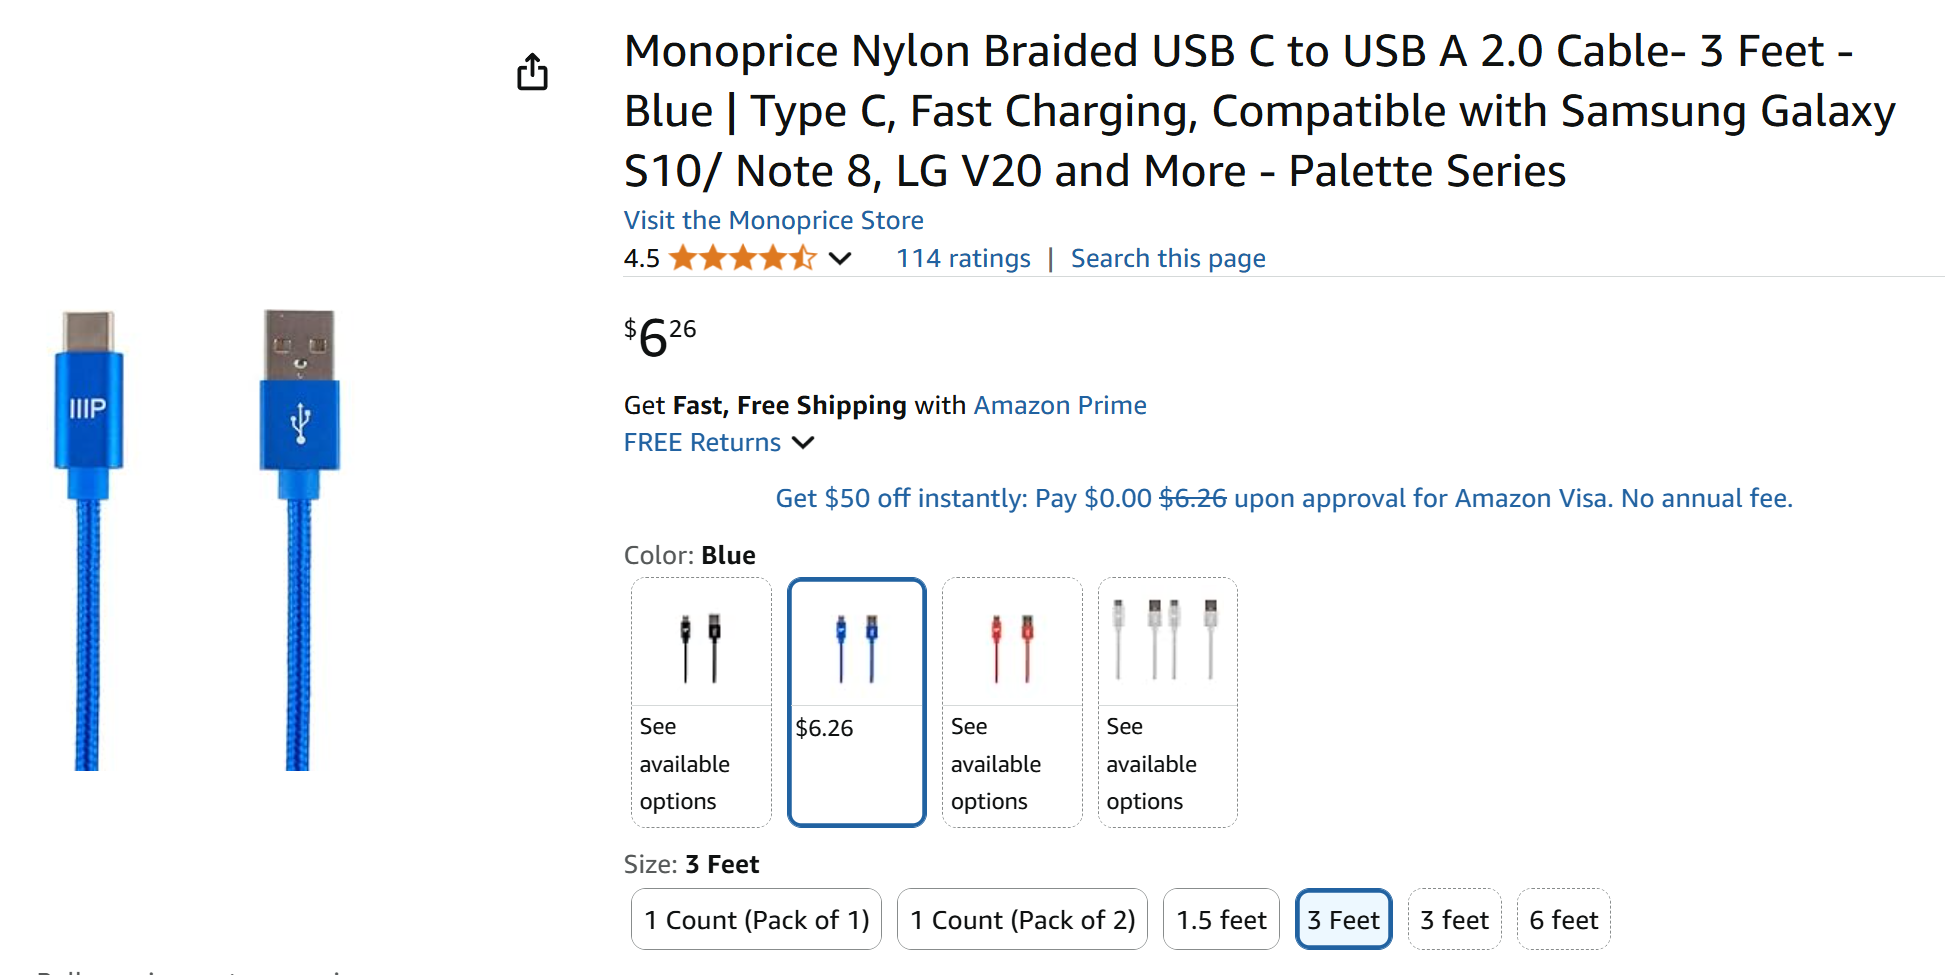Click the $6.26 price display
Viewport: 1948px width, 975px height.
(x=660, y=337)
